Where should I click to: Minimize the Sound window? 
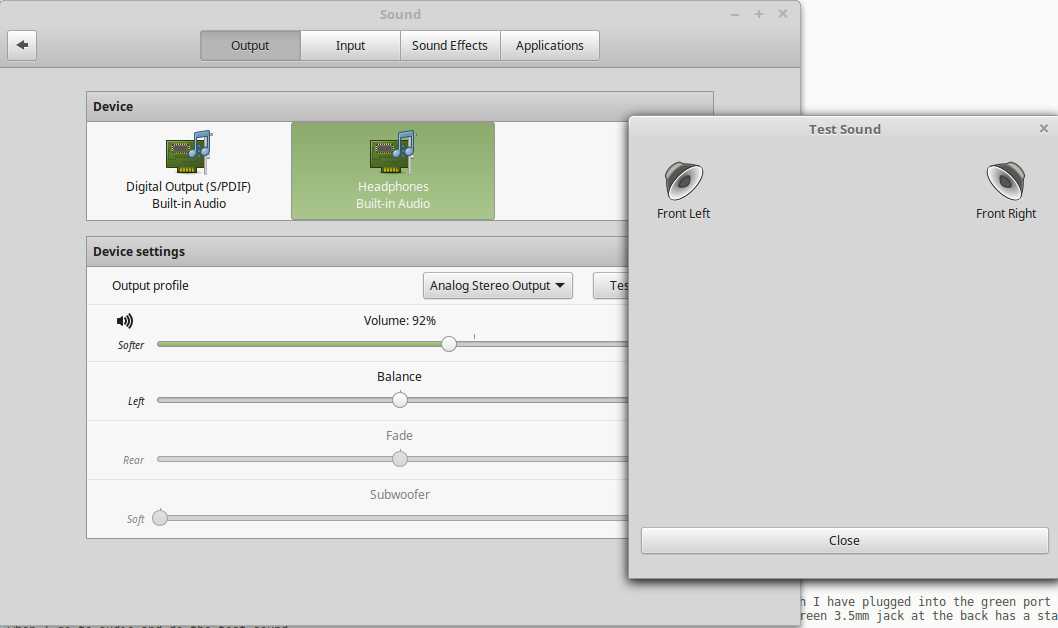[x=735, y=14]
